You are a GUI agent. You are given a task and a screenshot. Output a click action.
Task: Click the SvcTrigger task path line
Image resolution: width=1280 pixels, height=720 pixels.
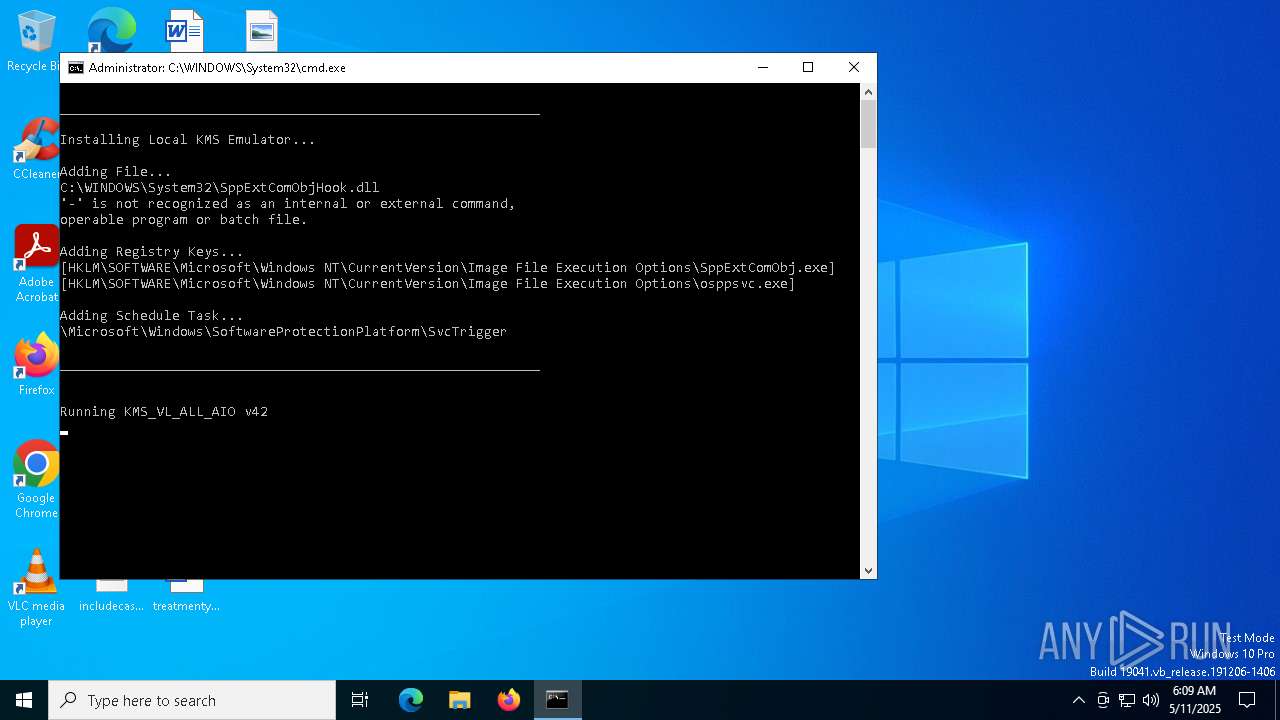[284, 332]
